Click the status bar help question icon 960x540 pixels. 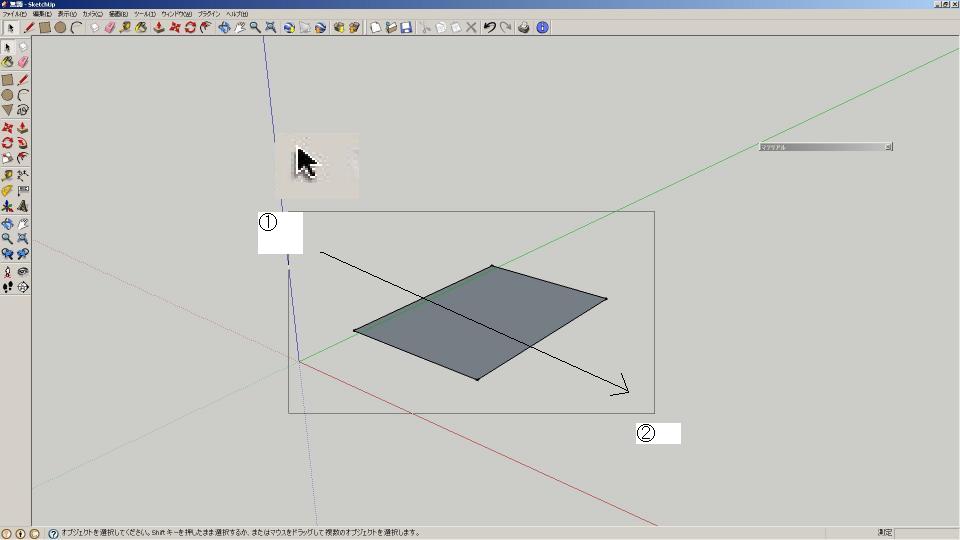tap(53, 534)
